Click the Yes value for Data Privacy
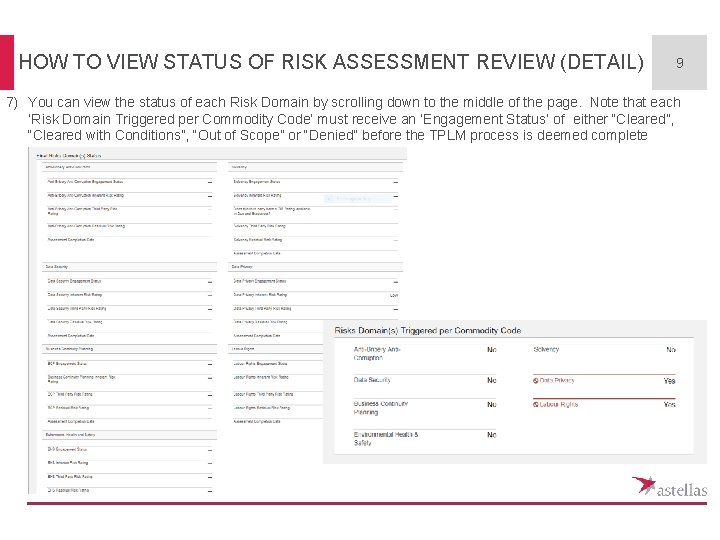 669,381
